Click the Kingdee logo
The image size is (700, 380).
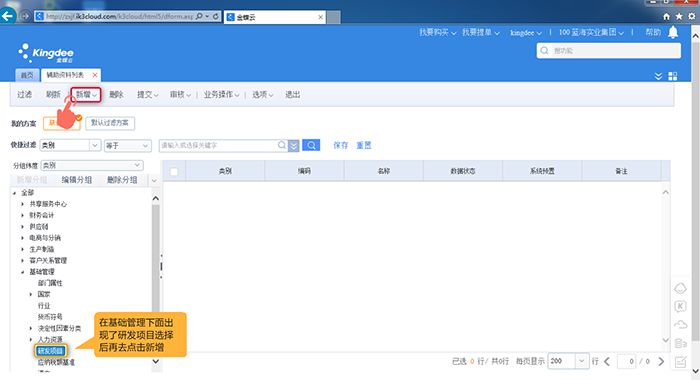(x=46, y=53)
